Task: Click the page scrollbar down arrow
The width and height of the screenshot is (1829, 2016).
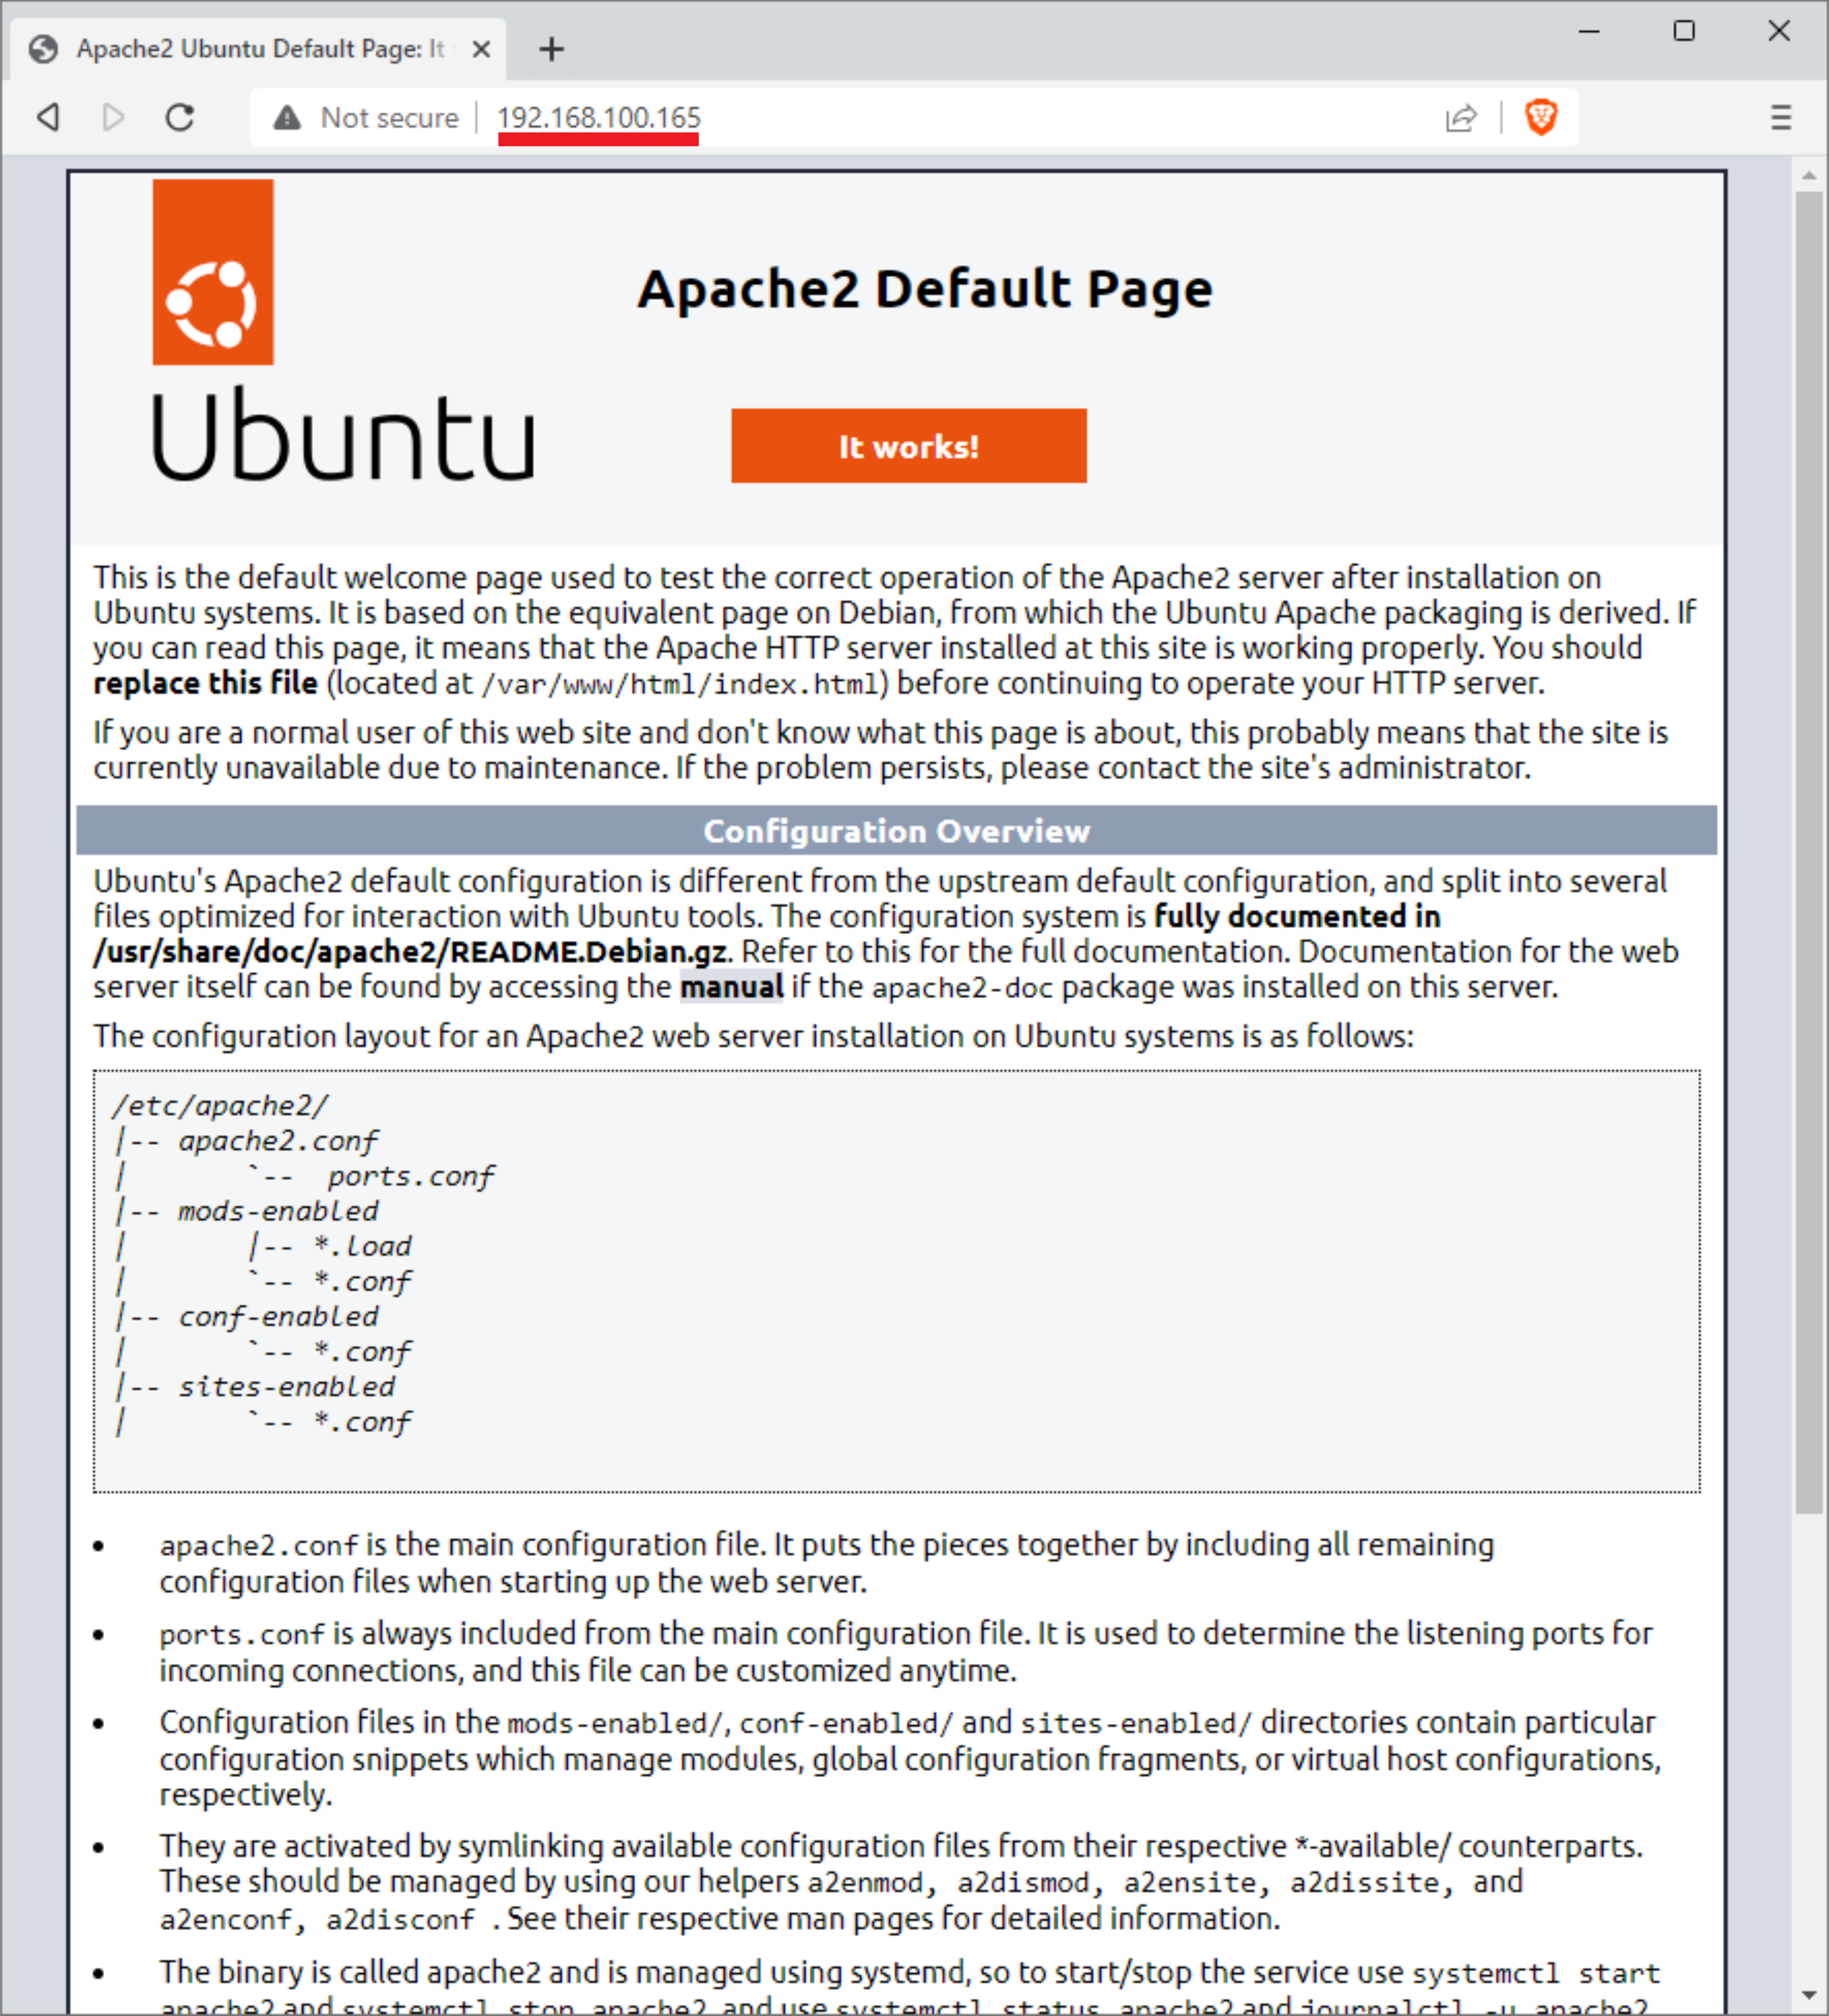Action: (x=1808, y=1995)
